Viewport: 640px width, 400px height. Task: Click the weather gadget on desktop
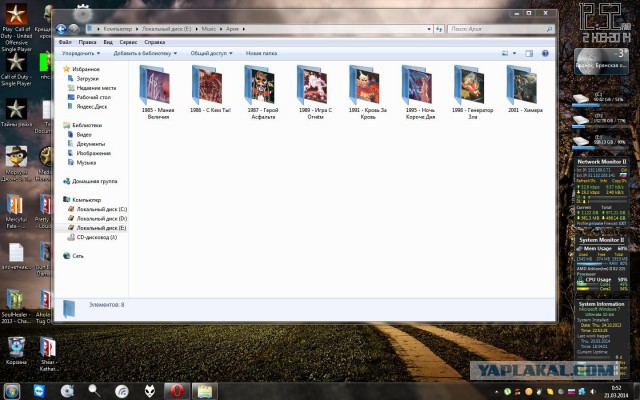601,62
